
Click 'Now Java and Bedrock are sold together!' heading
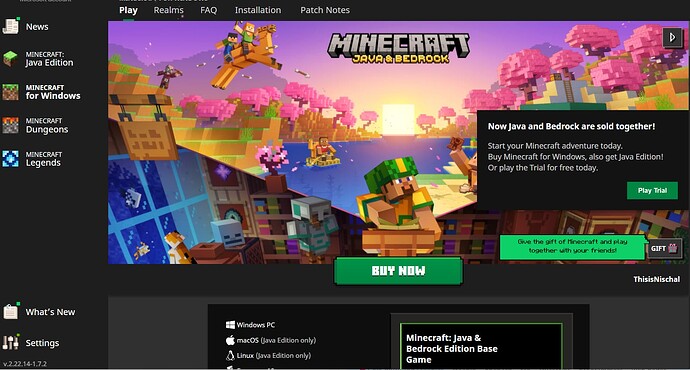point(571,126)
